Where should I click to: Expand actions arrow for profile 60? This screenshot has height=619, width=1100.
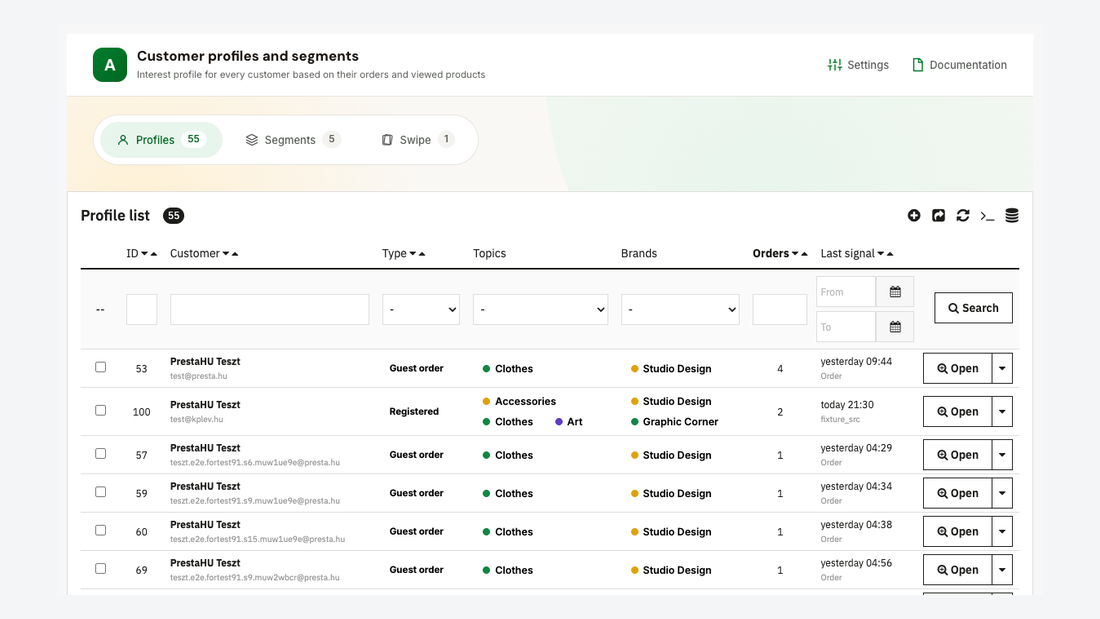tap(1002, 532)
